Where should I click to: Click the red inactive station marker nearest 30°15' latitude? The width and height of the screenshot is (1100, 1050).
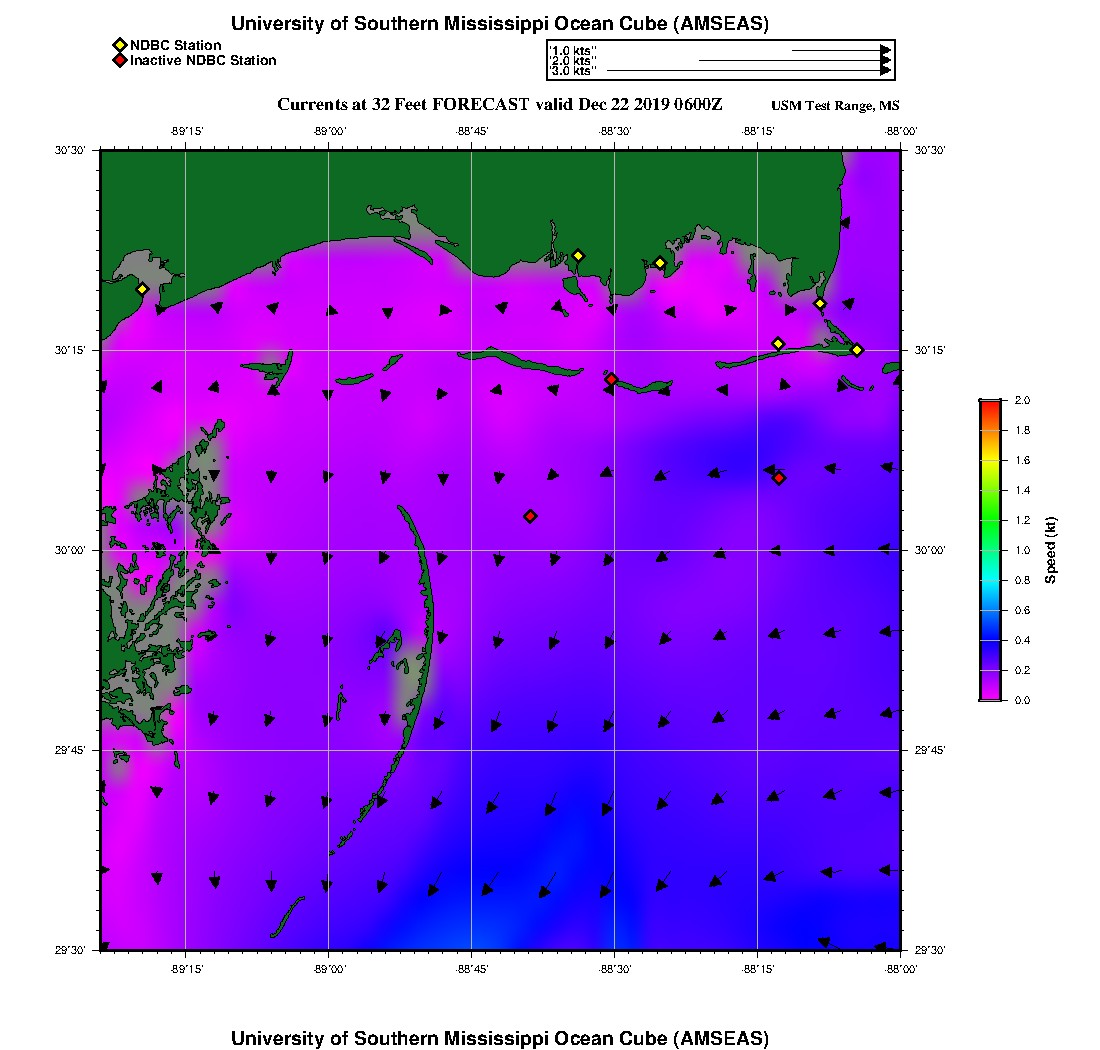pos(611,379)
